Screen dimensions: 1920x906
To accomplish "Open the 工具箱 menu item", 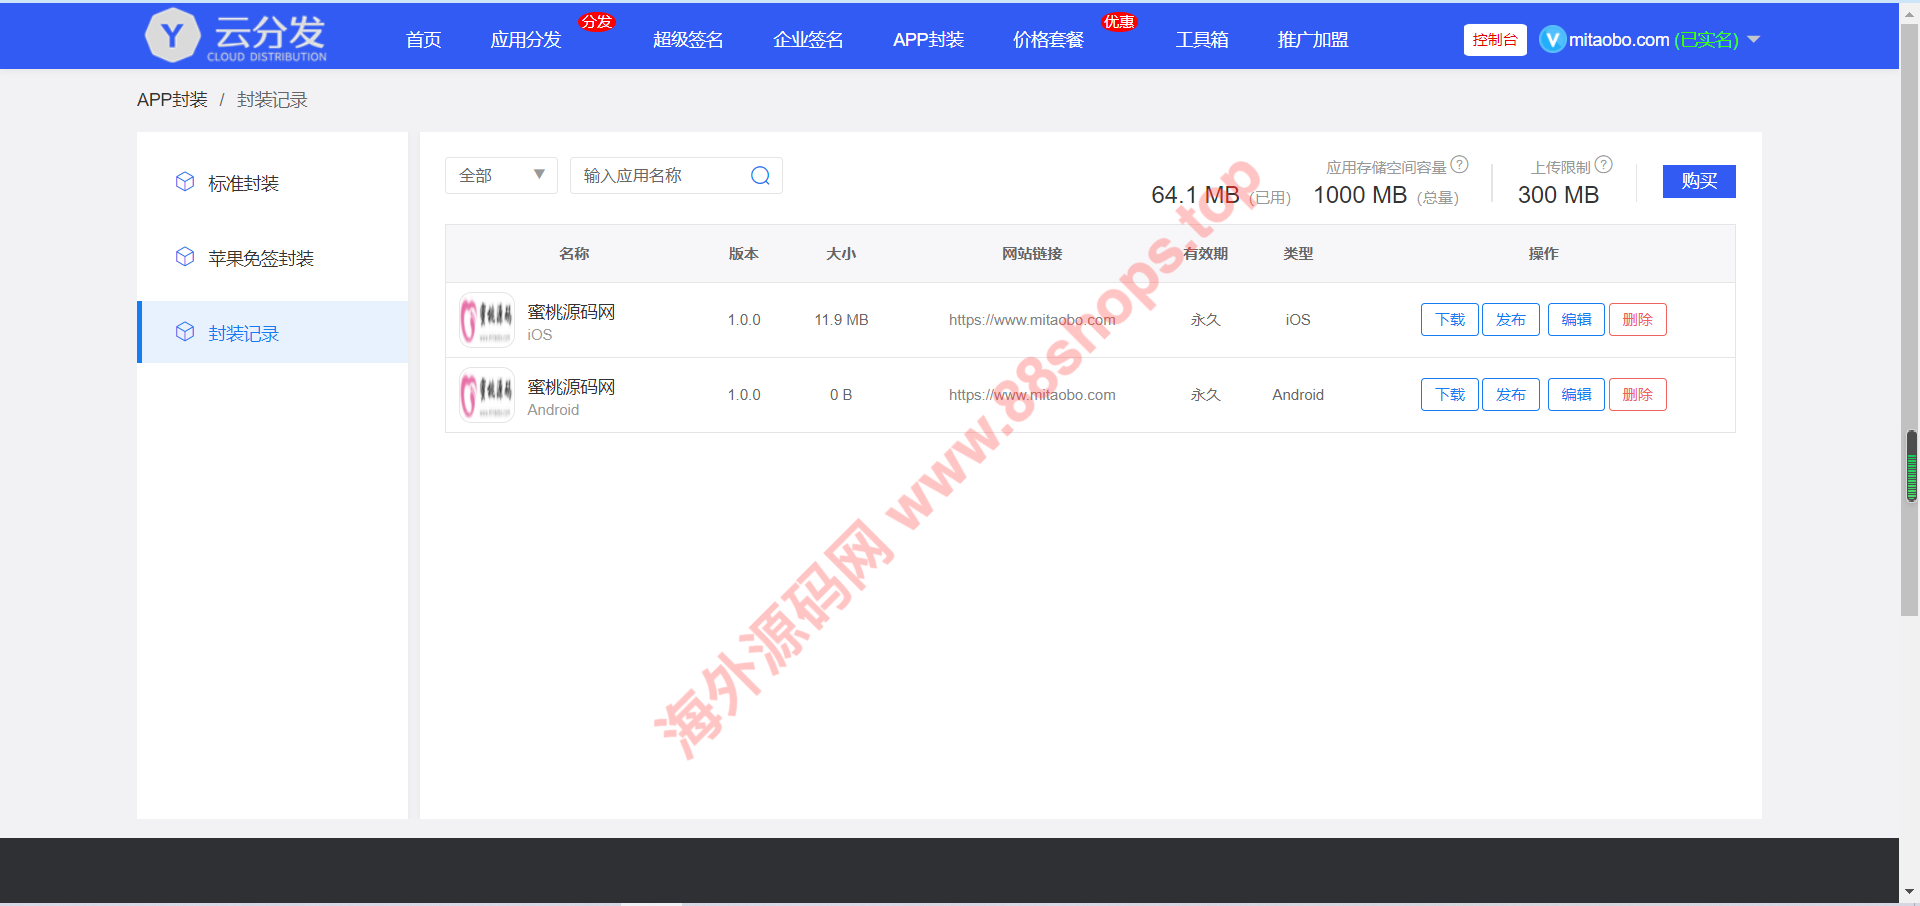I will [1202, 40].
